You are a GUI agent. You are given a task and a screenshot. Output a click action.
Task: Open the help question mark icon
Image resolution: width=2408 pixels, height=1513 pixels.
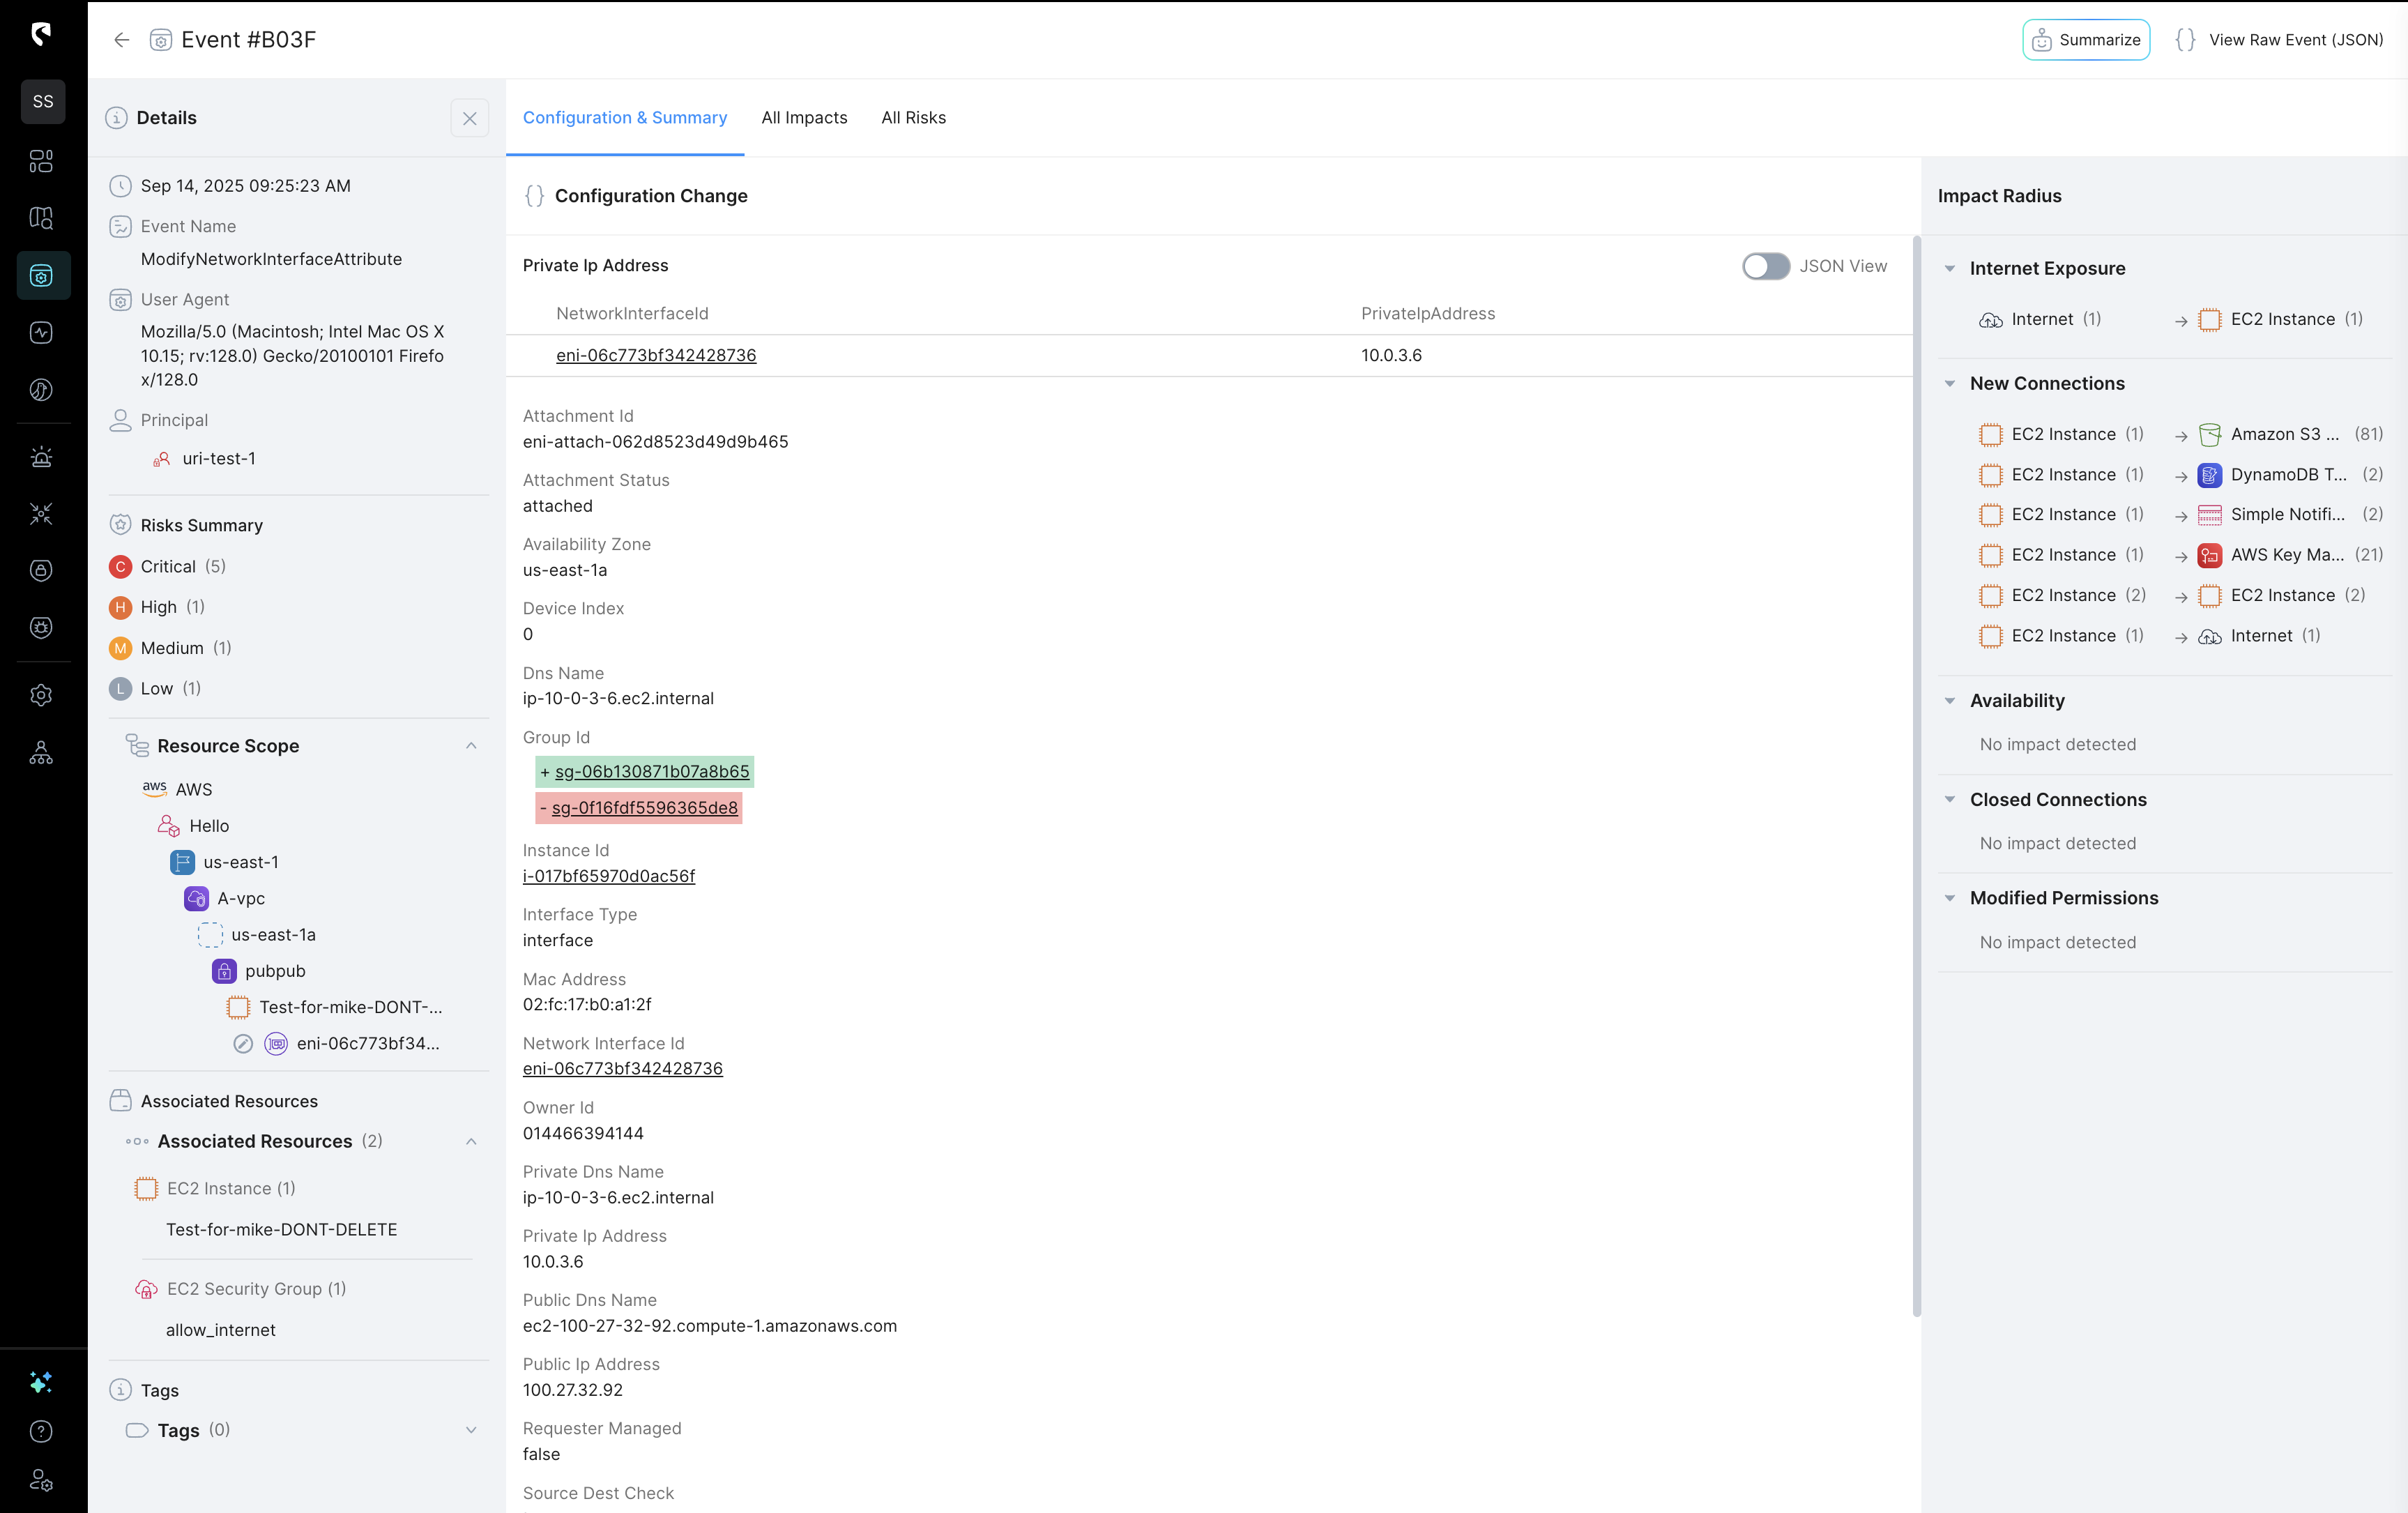pos(41,1431)
